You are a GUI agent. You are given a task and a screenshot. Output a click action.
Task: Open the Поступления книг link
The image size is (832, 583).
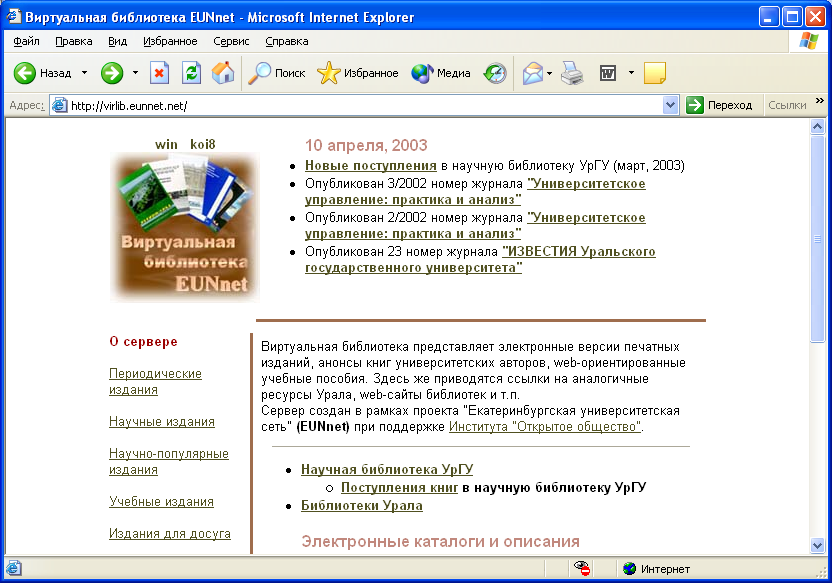click(399, 488)
